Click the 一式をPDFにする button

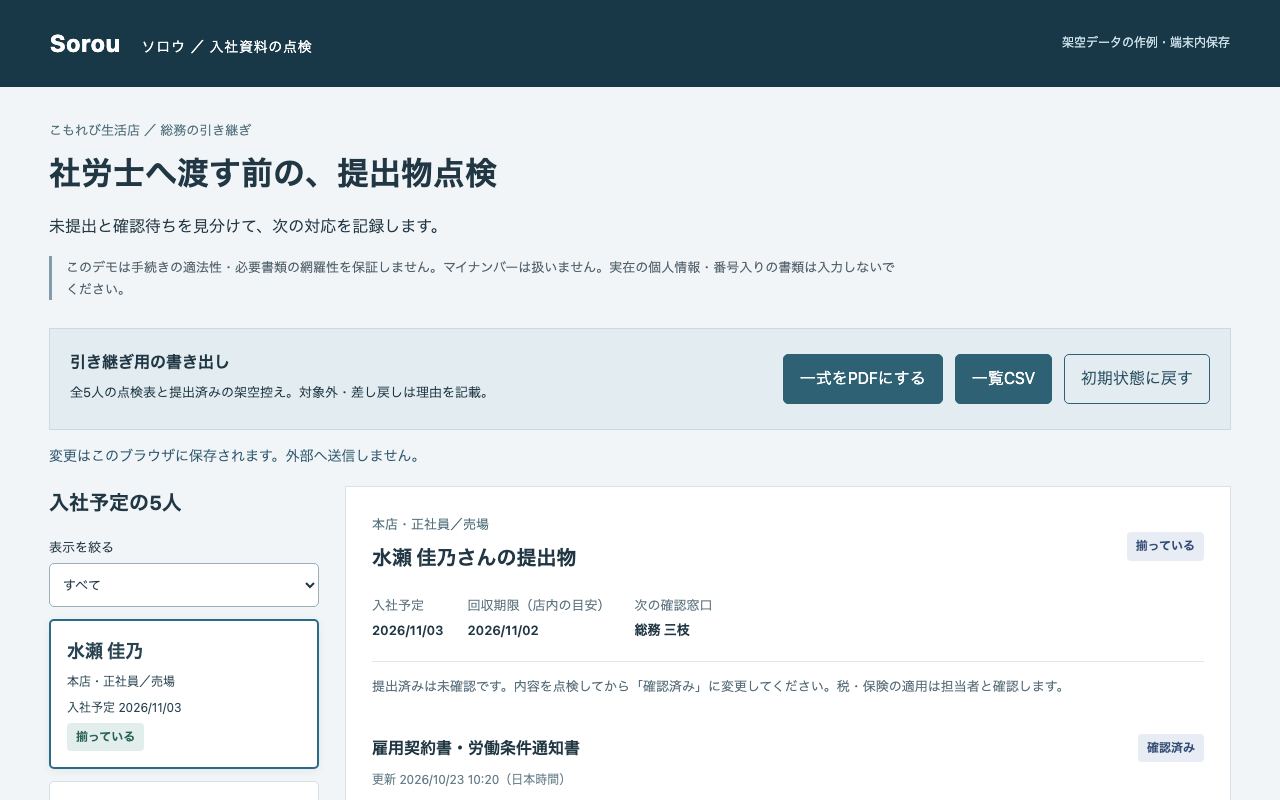point(862,379)
